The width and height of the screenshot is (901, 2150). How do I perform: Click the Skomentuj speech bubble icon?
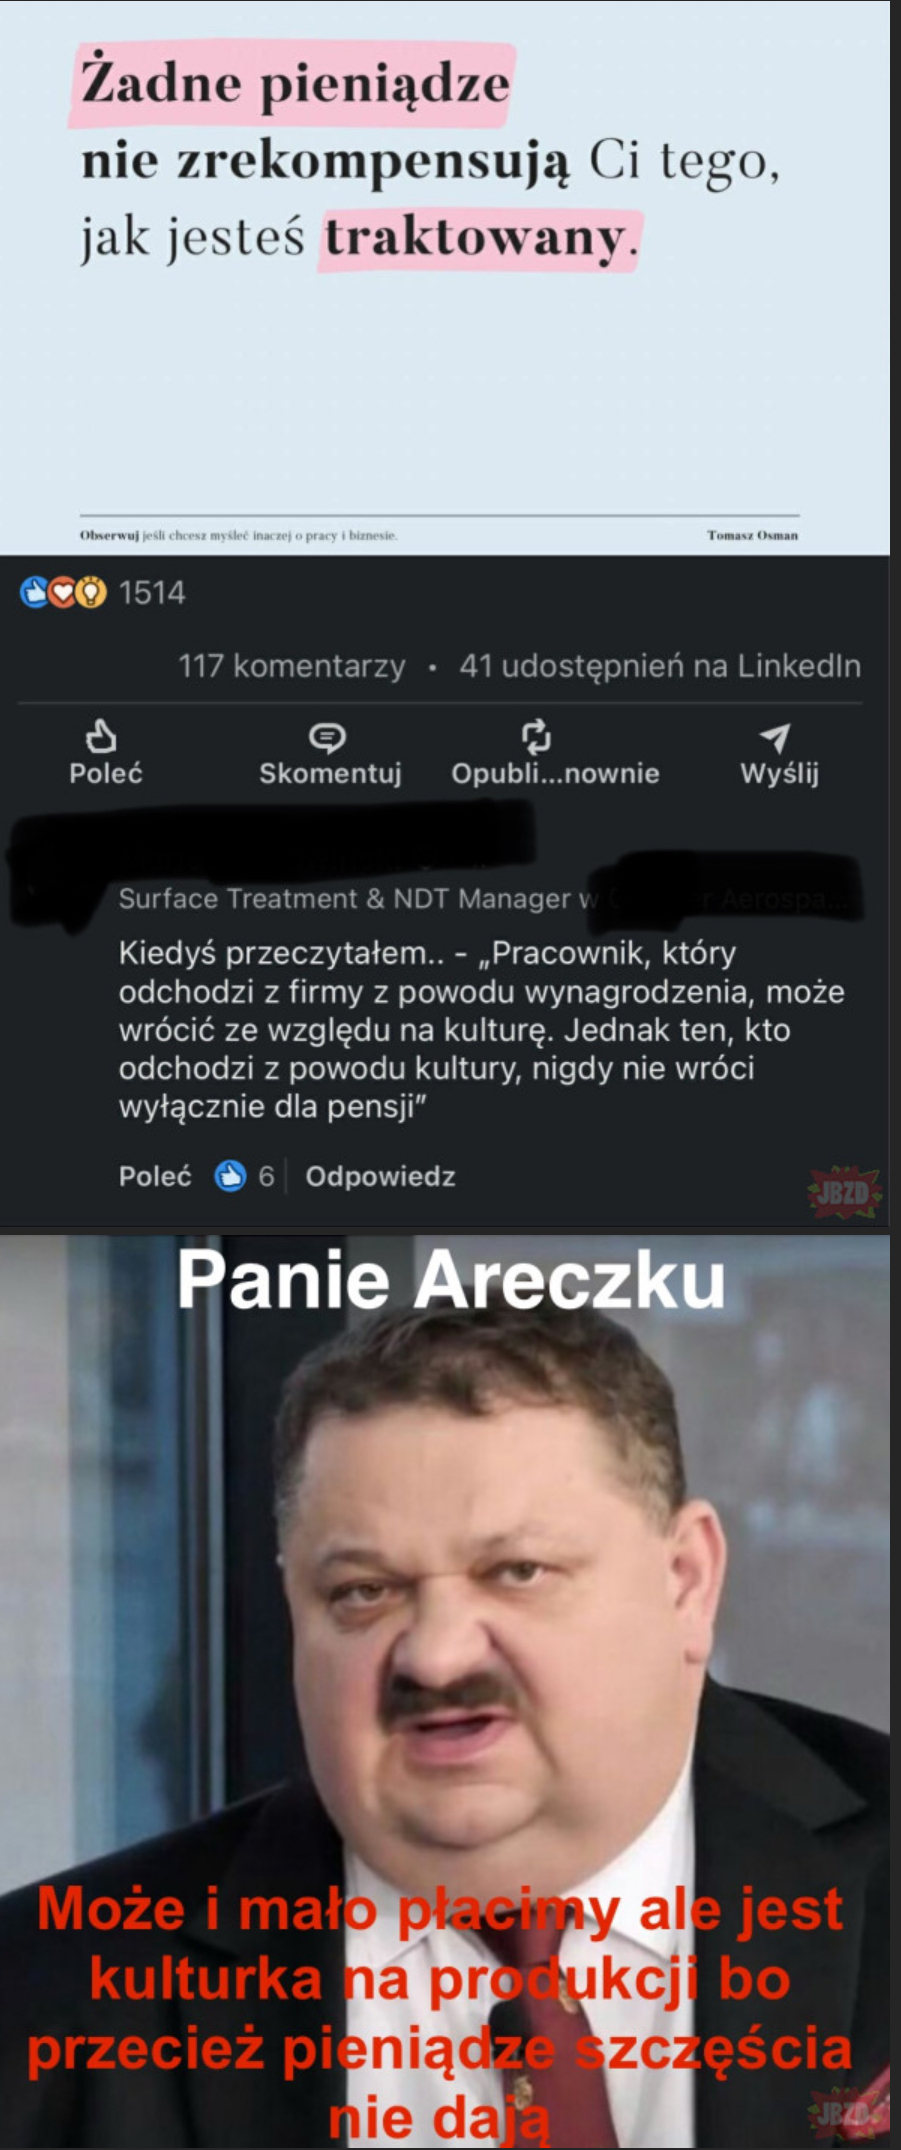point(327,738)
